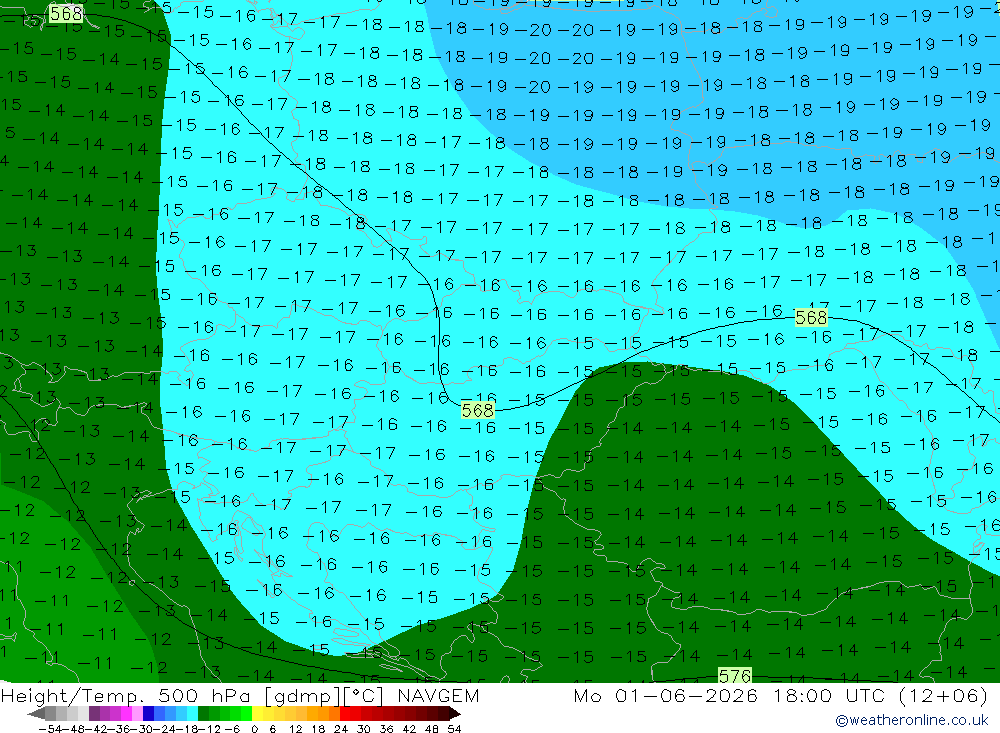Click the '-12' label on the color scale
The width and height of the screenshot is (1000, 733).
(x=209, y=729)
